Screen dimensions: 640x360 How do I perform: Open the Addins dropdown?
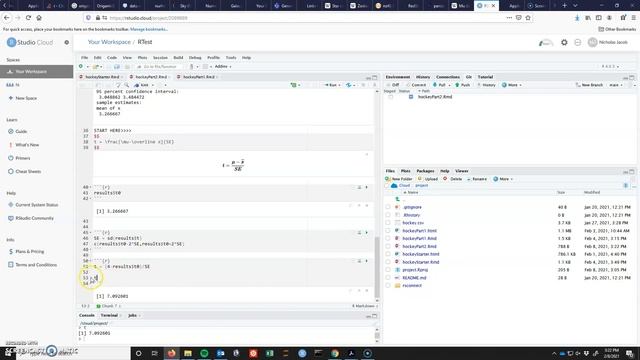[223, 67]
